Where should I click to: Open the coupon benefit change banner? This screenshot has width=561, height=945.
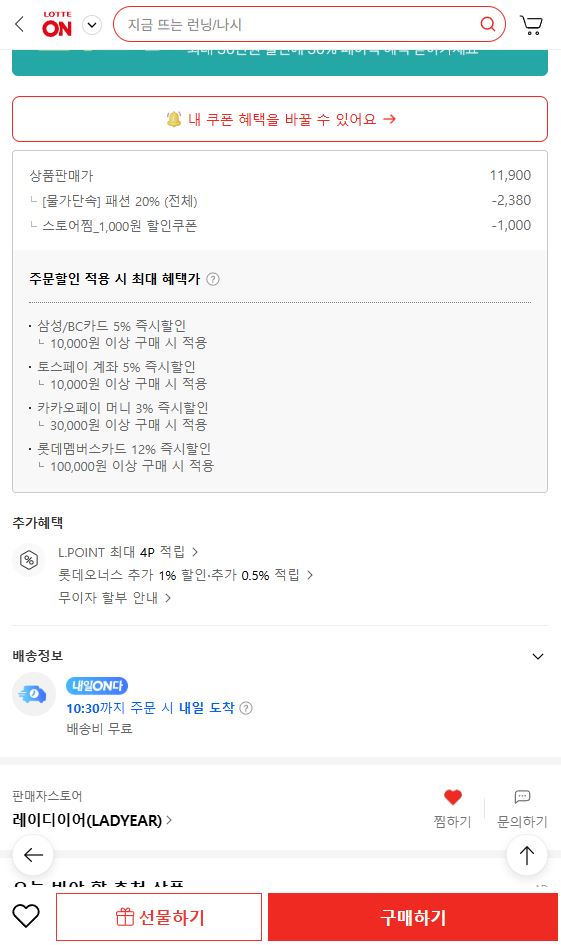coord(280,119)
